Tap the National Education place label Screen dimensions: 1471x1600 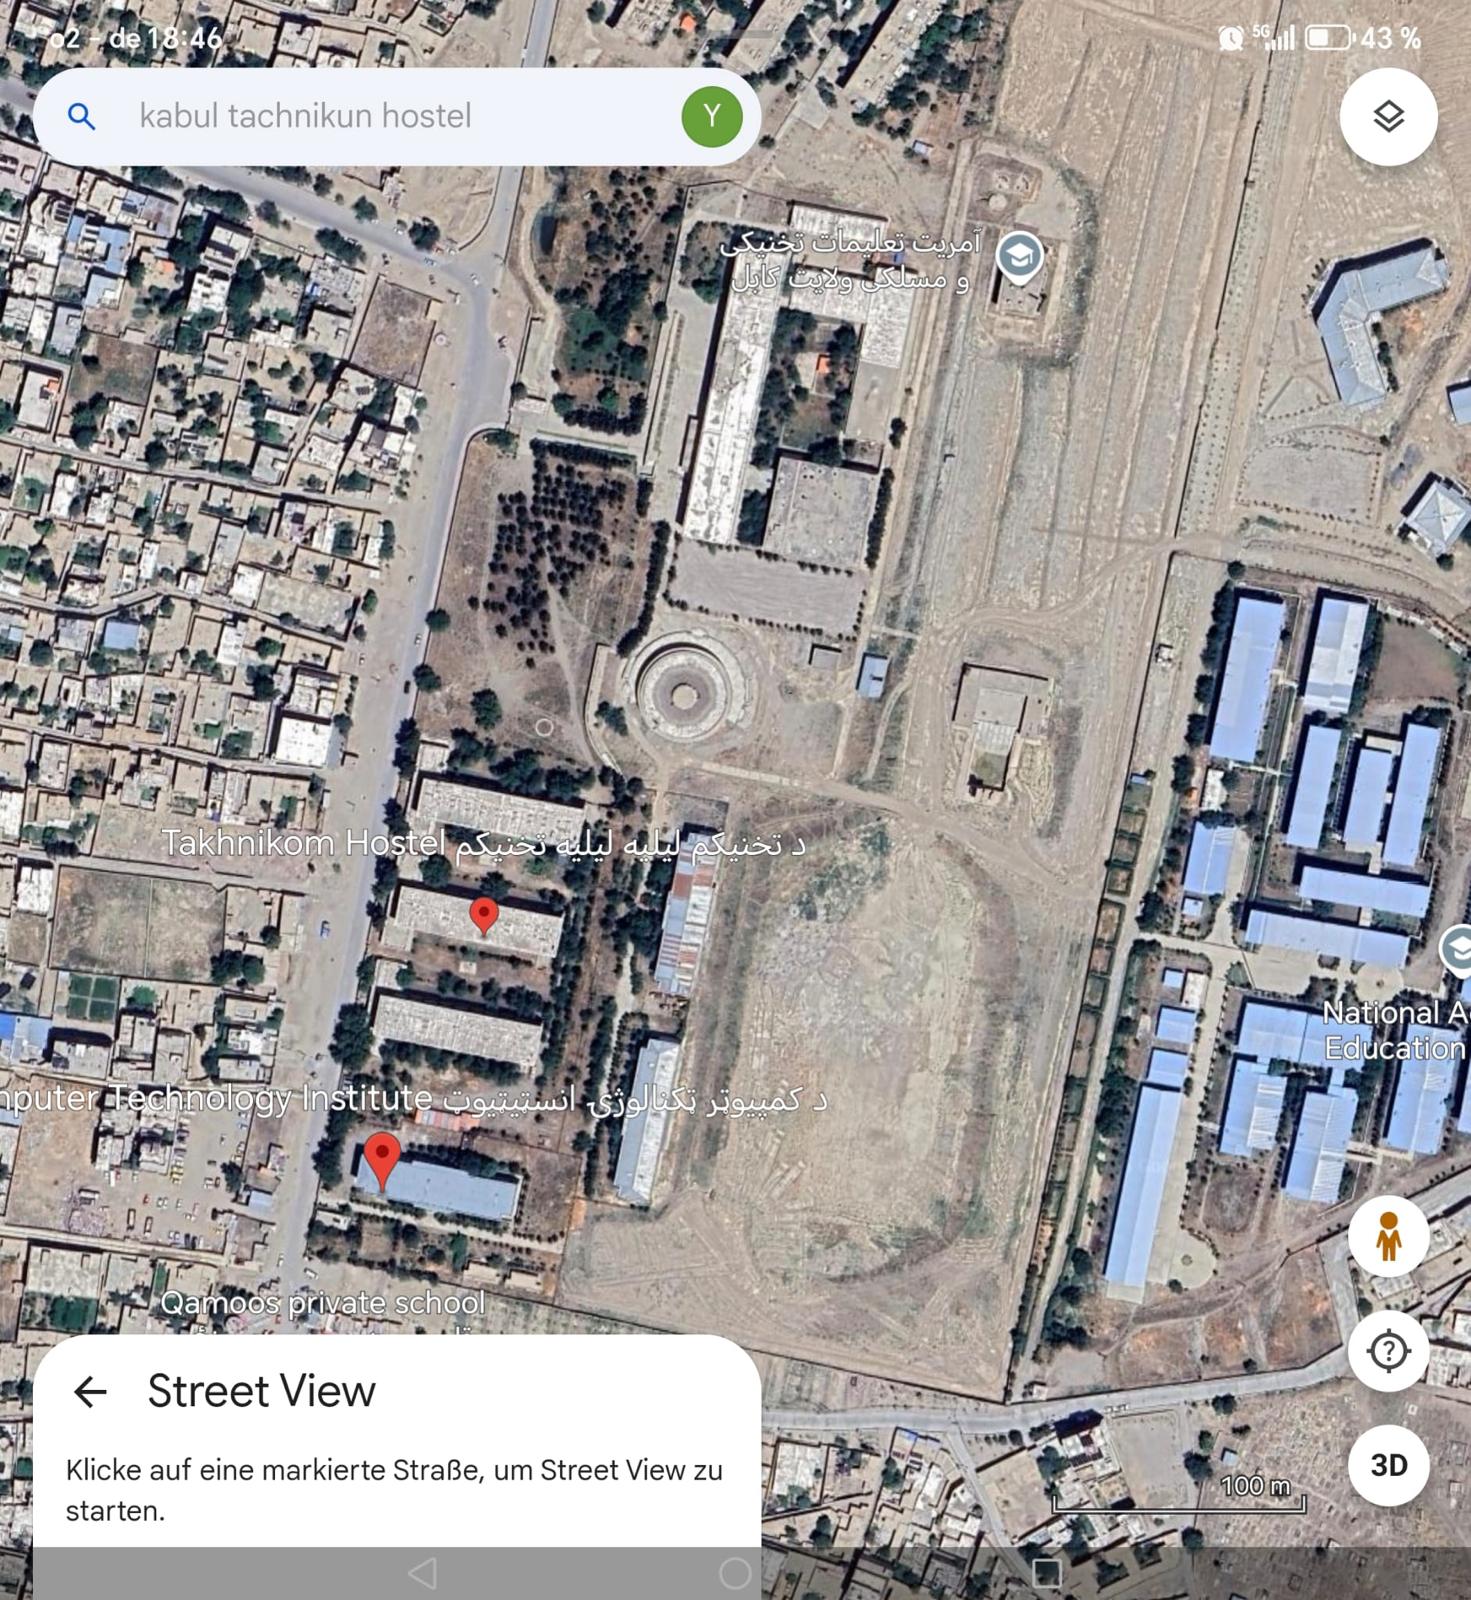(x=1396, y=1030)
